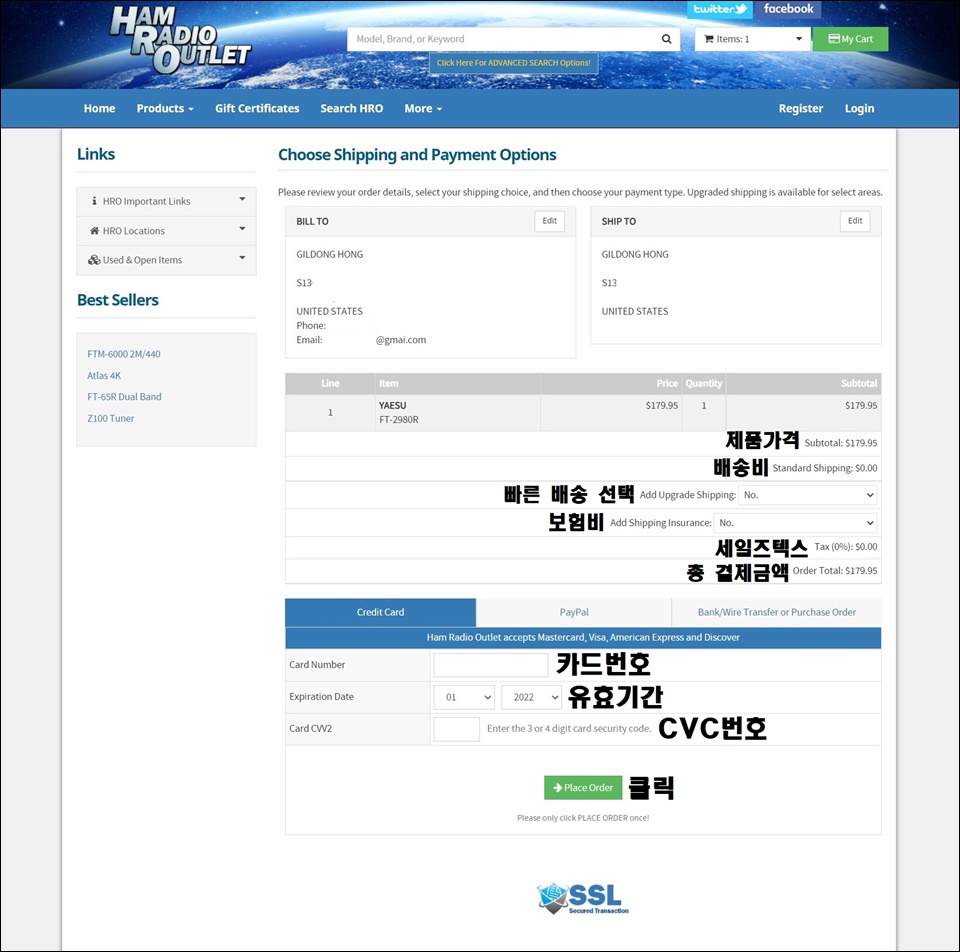The image size is (960, 952).
Task: Switch to Bank/Wire Transfer or Purchase Order tab
Action: (776, 612)
